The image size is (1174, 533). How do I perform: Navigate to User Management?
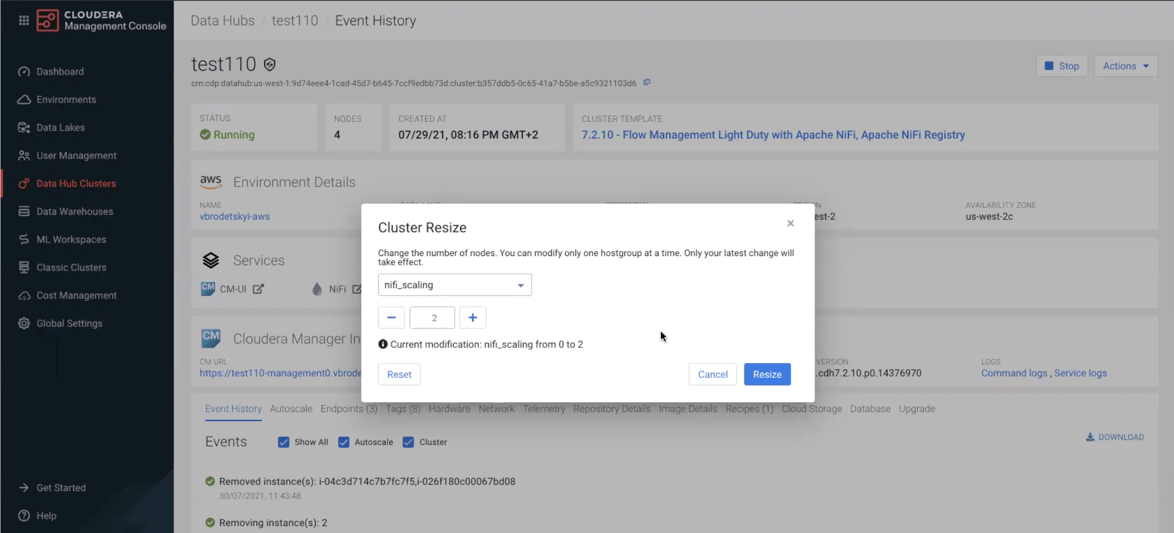[76, 156]
